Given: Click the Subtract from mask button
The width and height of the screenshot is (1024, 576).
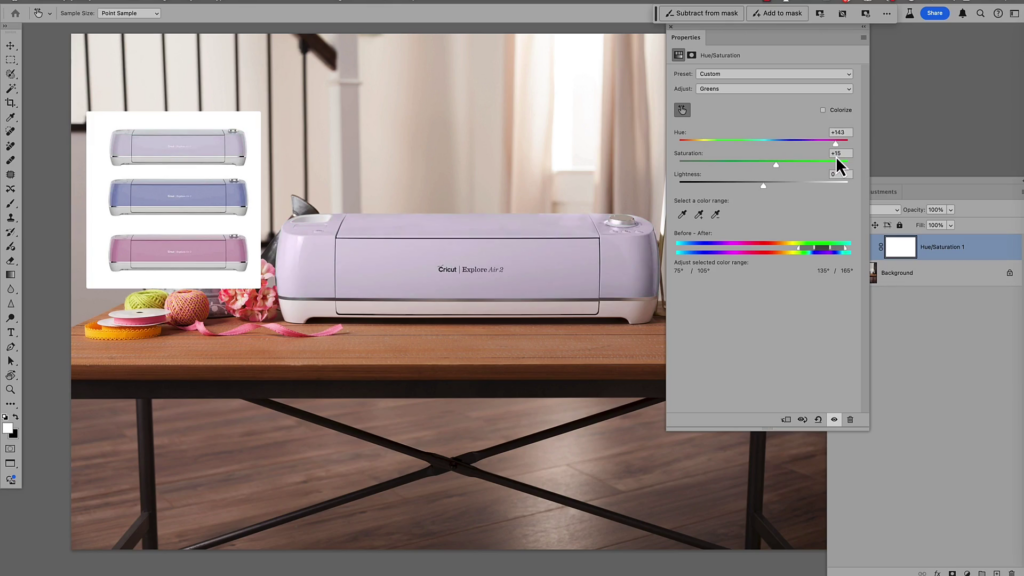Looking at the screenshot, I should click(701, 13).
